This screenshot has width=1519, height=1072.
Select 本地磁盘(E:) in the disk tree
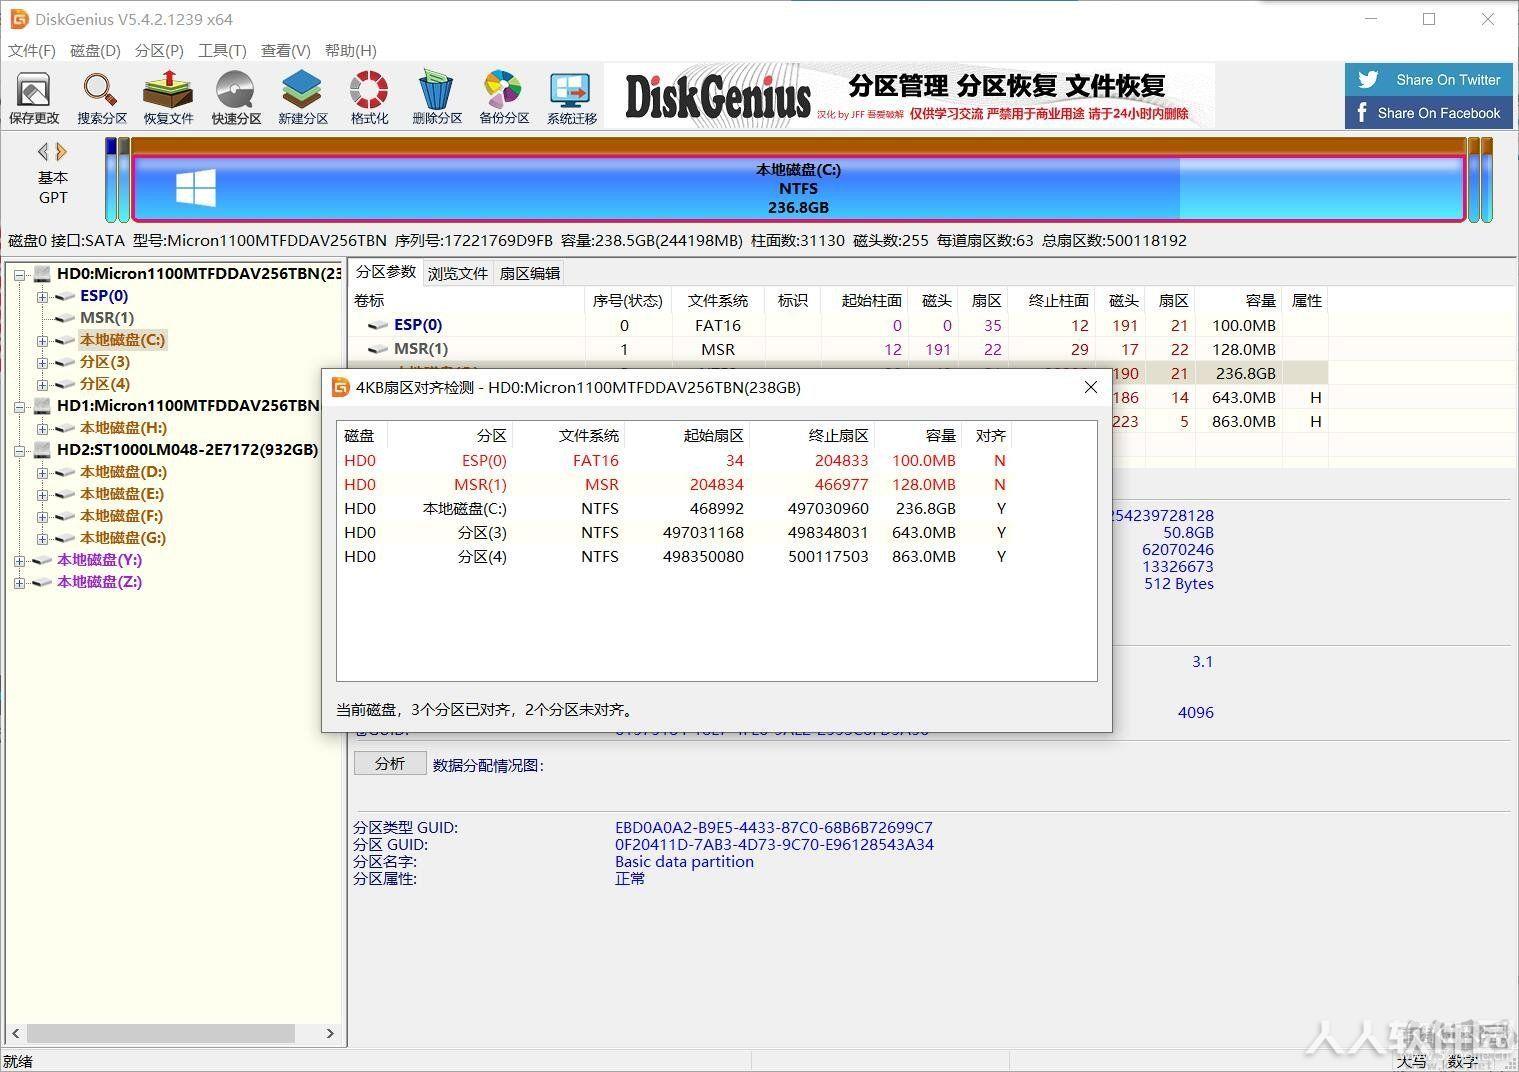tap(122, 494)
